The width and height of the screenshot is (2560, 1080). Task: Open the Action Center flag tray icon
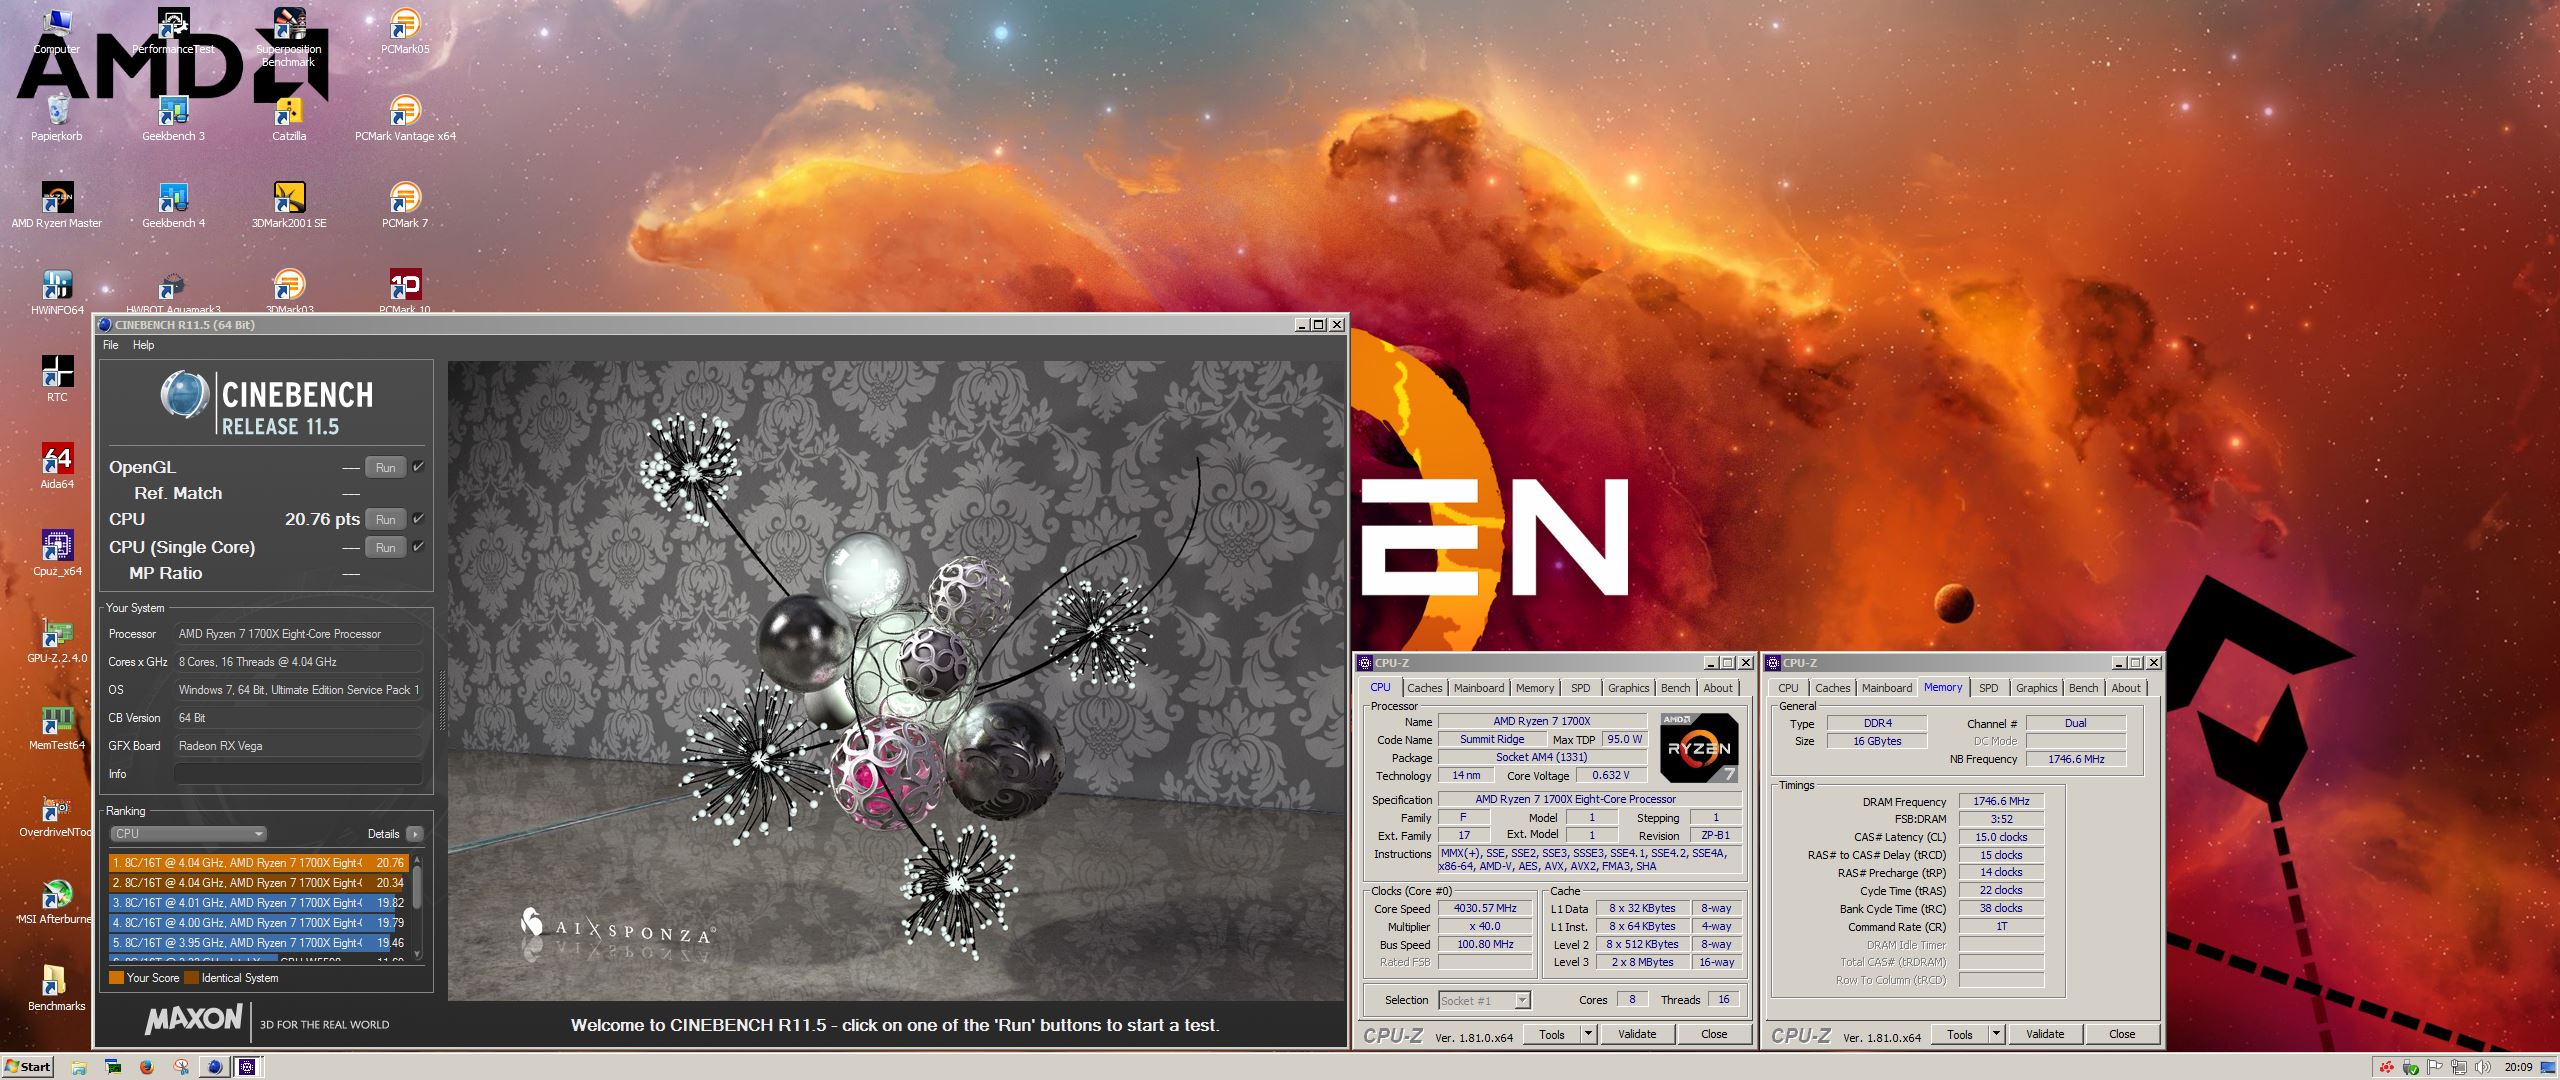(2435, 1067)
